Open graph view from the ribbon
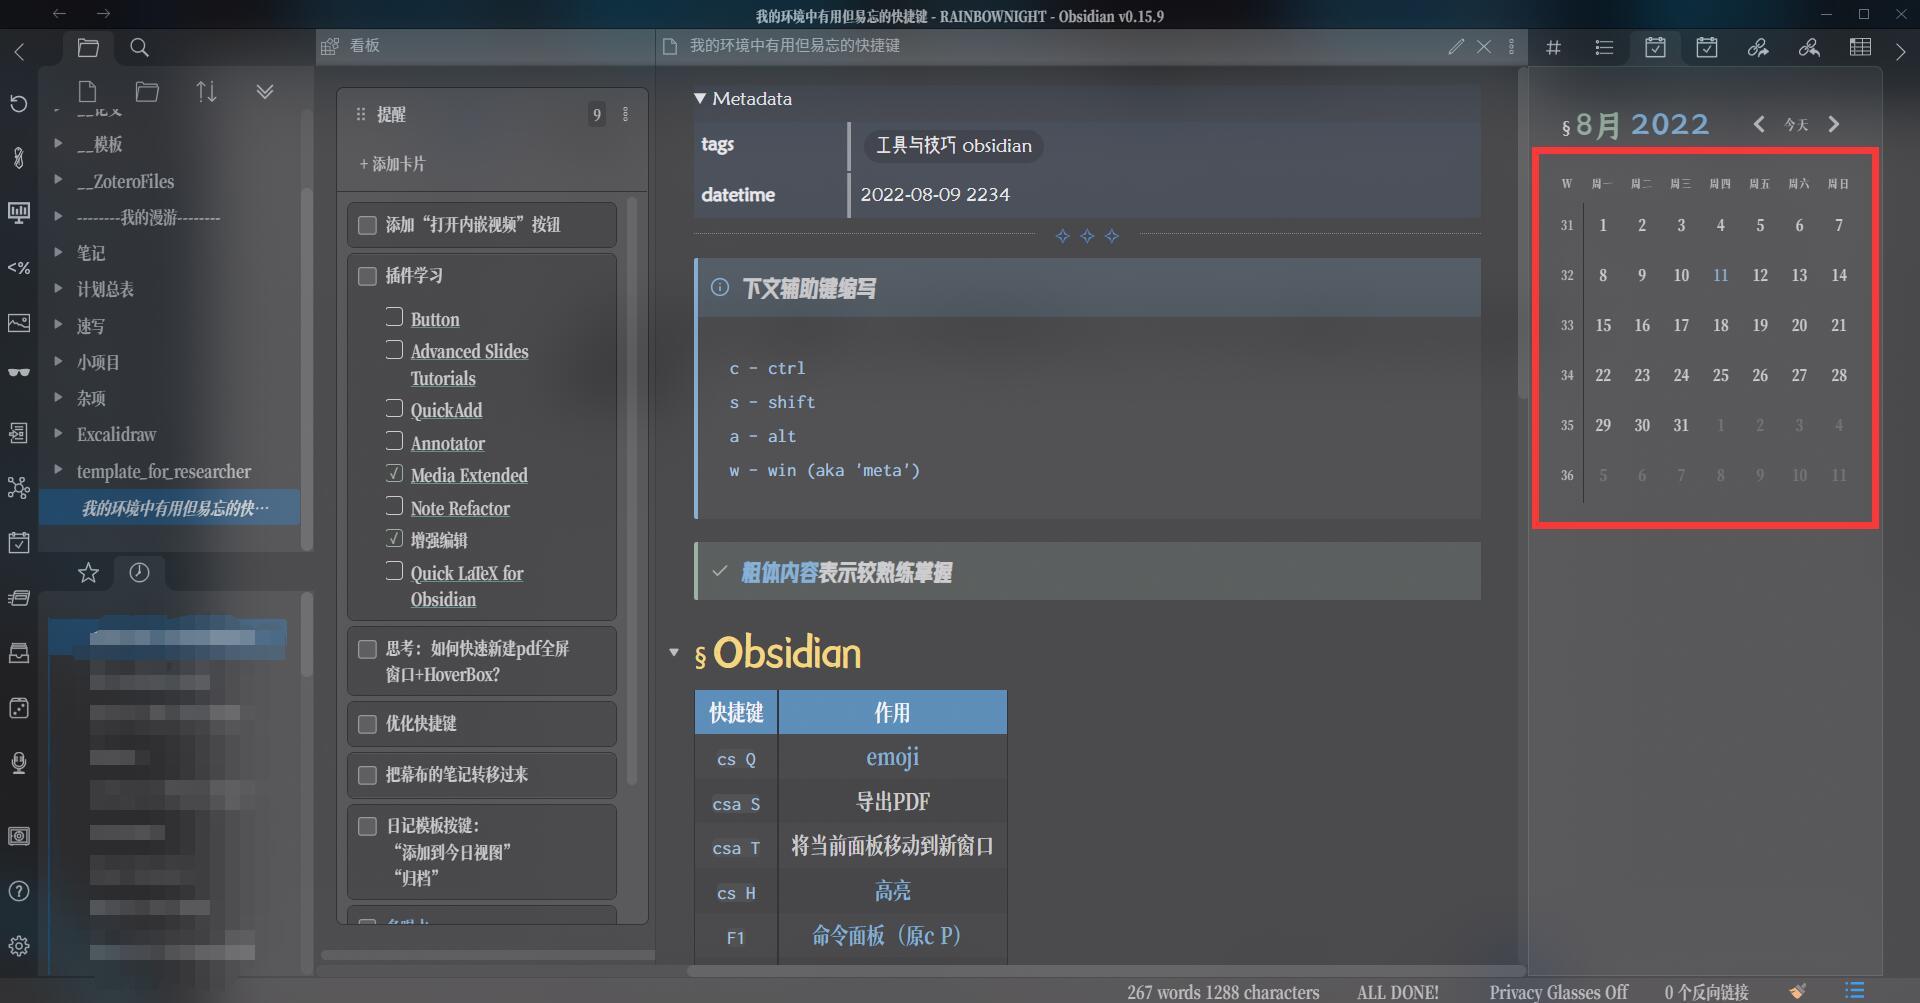Image resolution: width=1920 pixels, height=1003 pixels. (19, 487)
